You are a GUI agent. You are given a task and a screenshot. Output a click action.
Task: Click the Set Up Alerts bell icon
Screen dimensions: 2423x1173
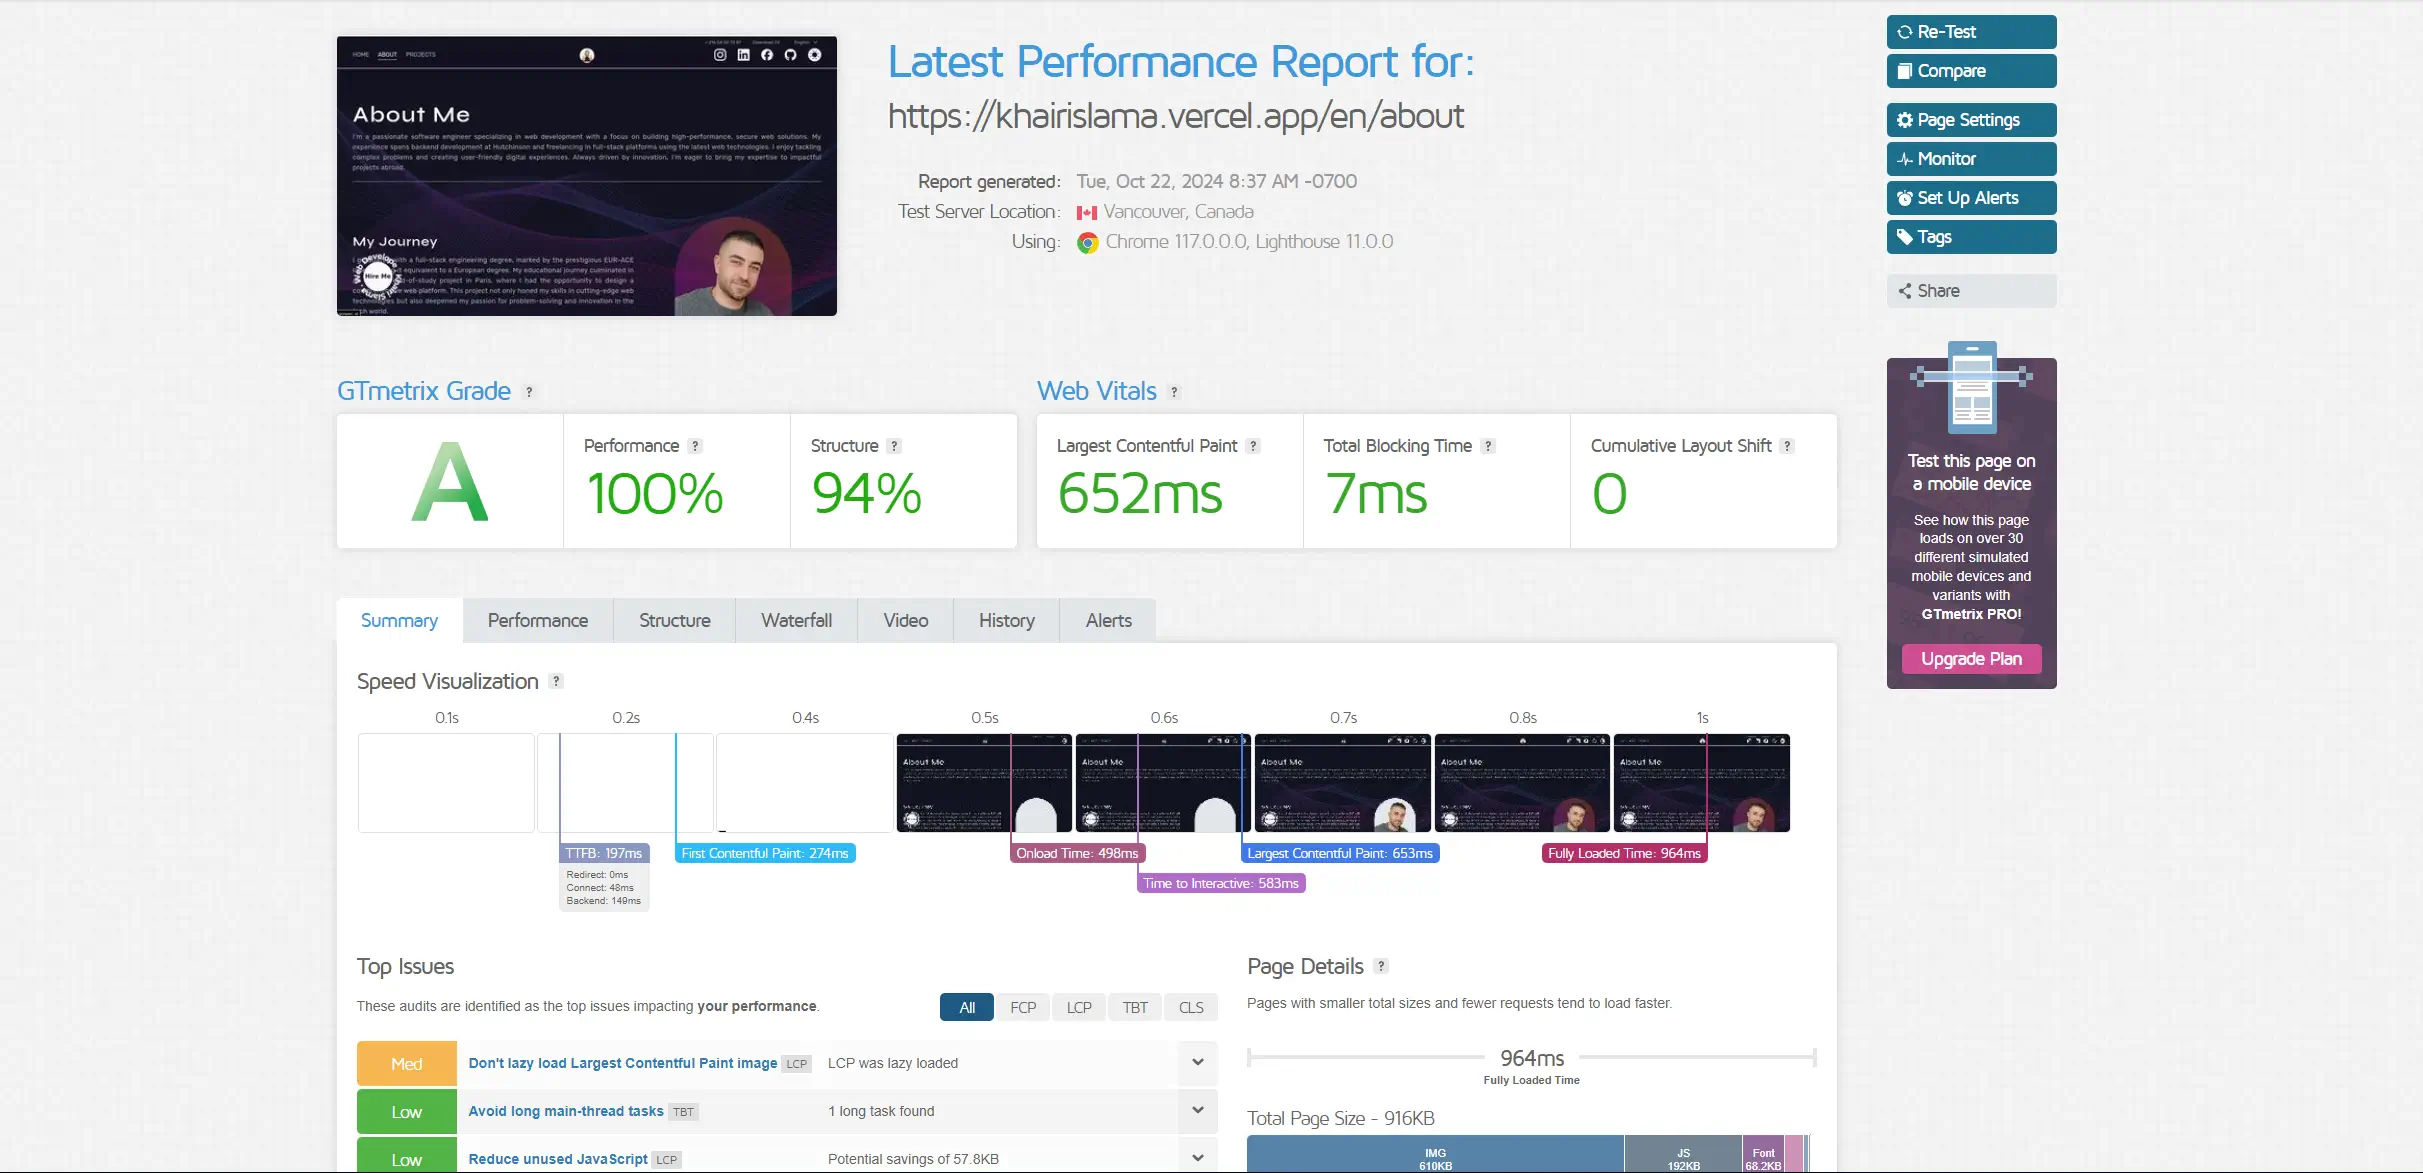coord(1904,197)
